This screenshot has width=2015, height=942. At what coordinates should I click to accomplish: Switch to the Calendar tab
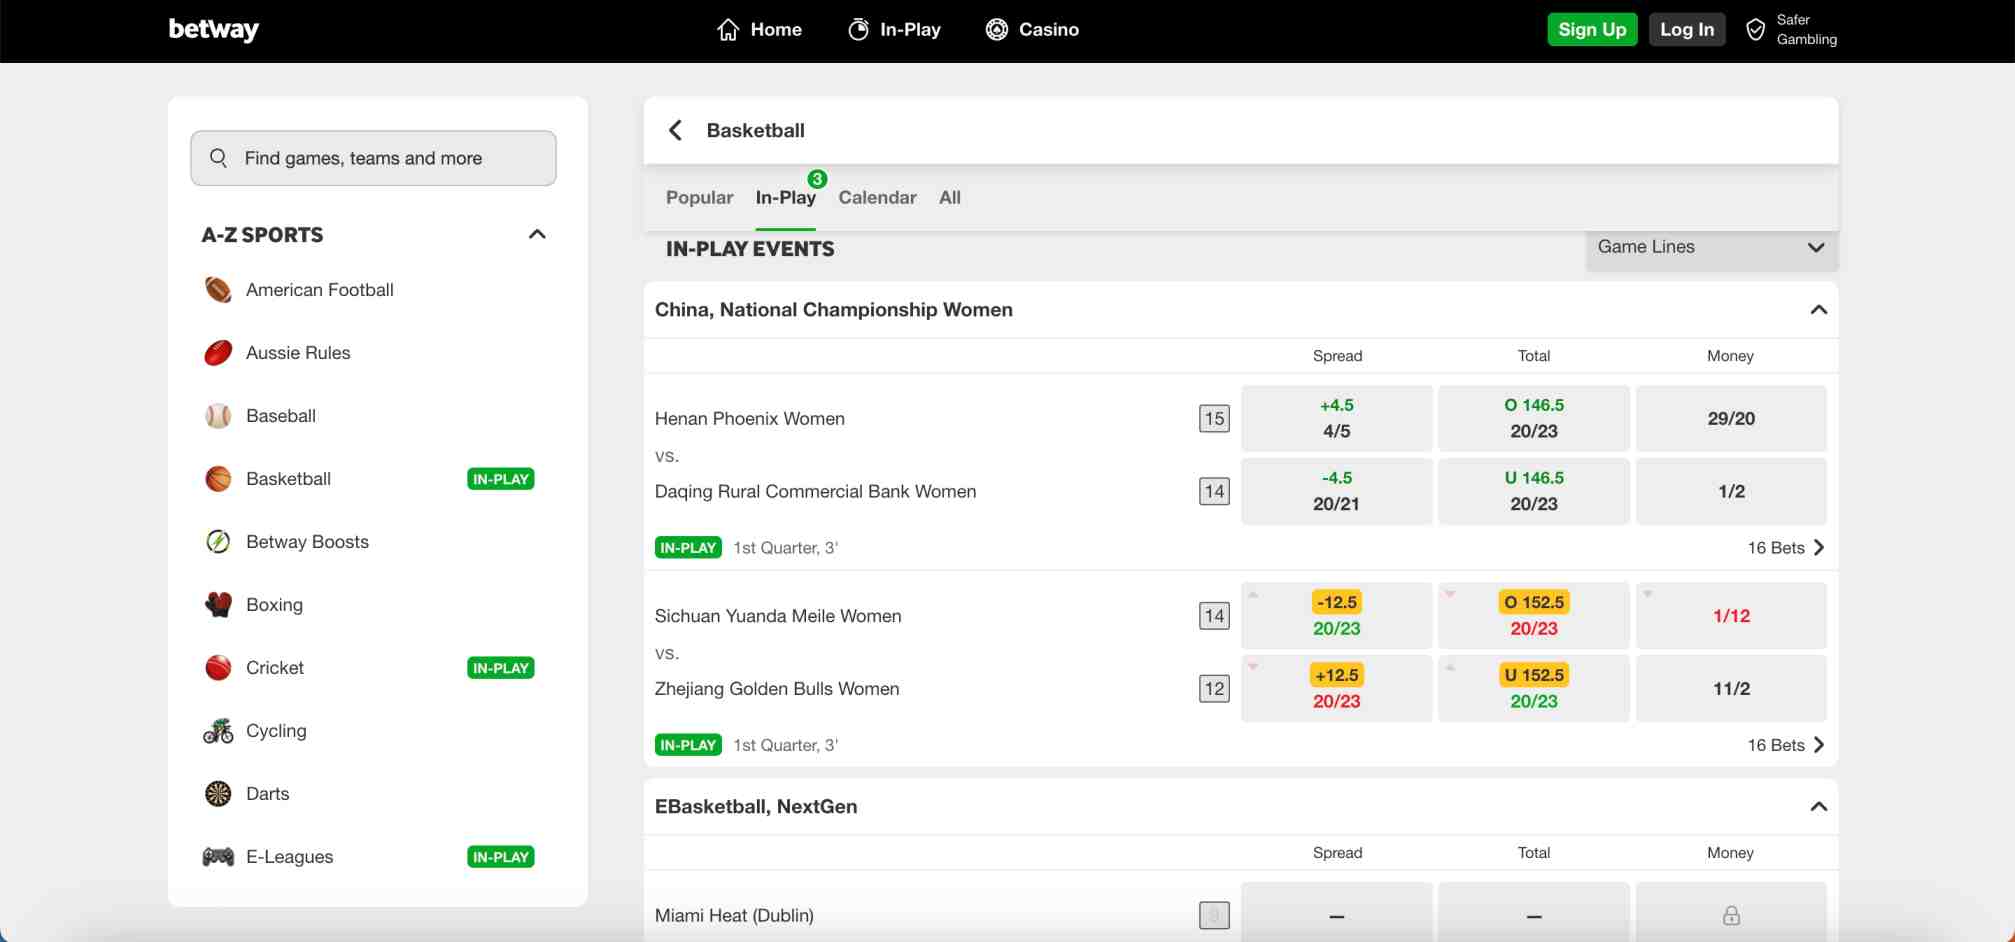pos(877,198)
